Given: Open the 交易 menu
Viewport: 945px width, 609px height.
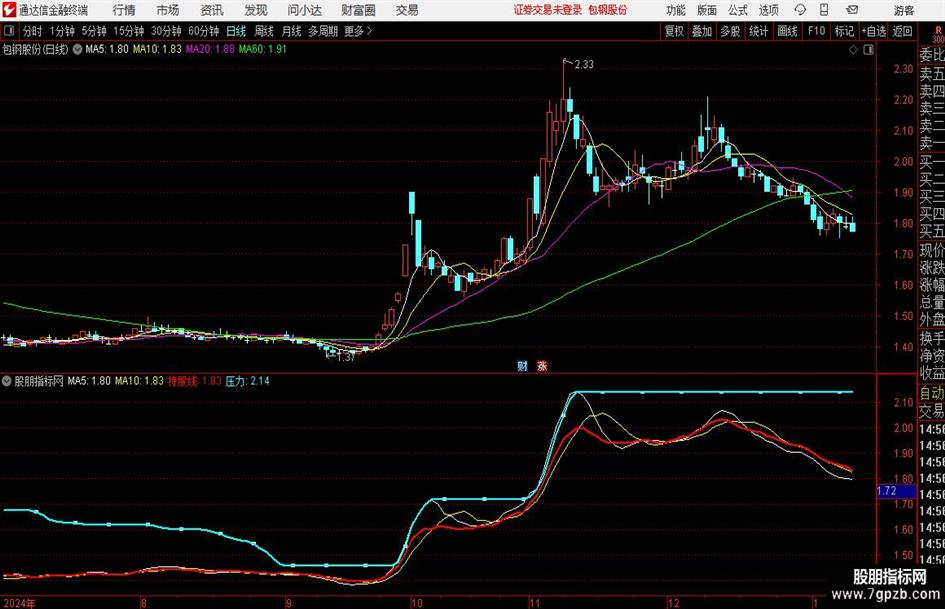Looking at the screenshot, I should (407, 10).
